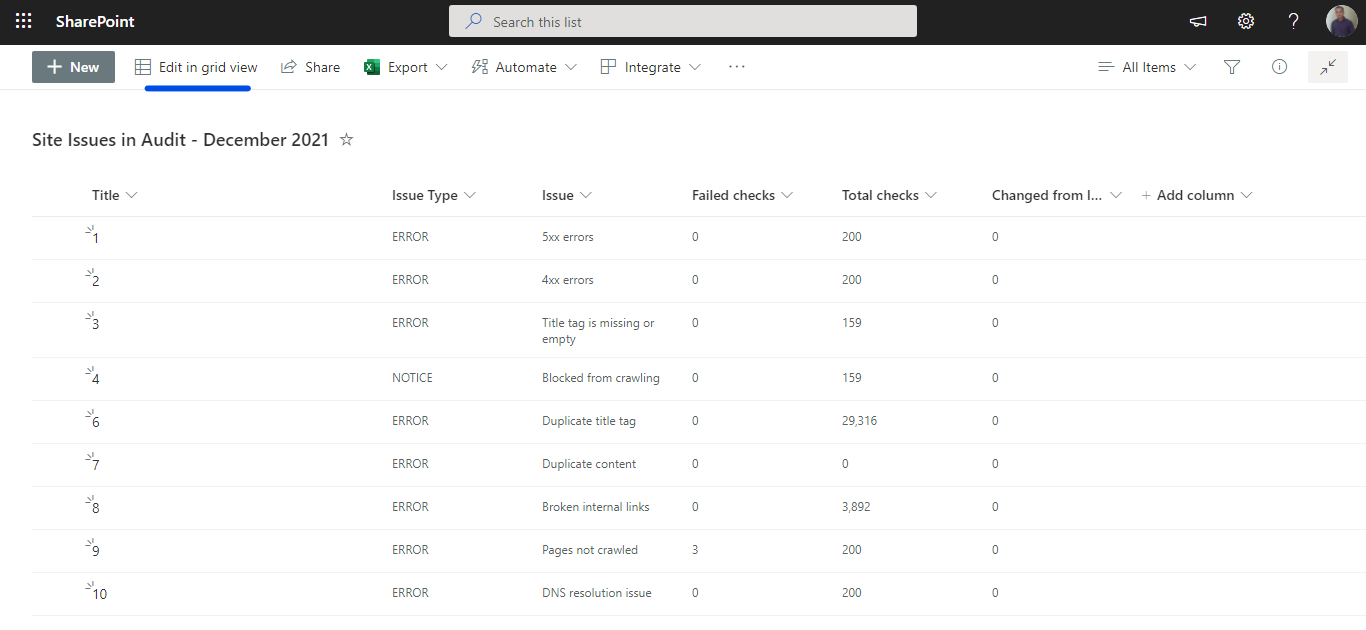Open the more options ellipsis menu
The height and width of the screenshot is (630, 1366).
pyautogui.click(x=737, y=67)
